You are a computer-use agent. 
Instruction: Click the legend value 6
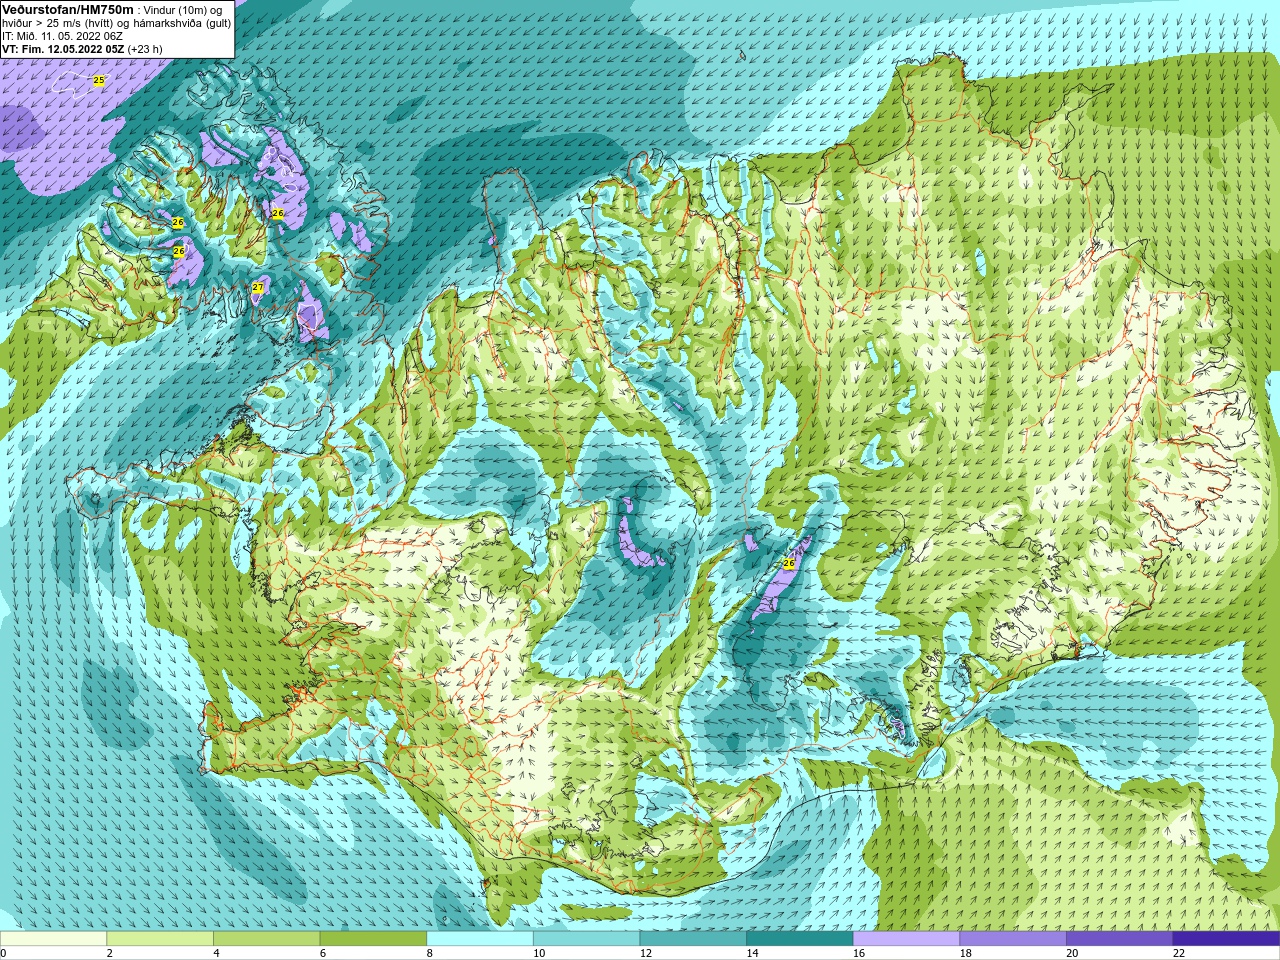click(323, 953)
